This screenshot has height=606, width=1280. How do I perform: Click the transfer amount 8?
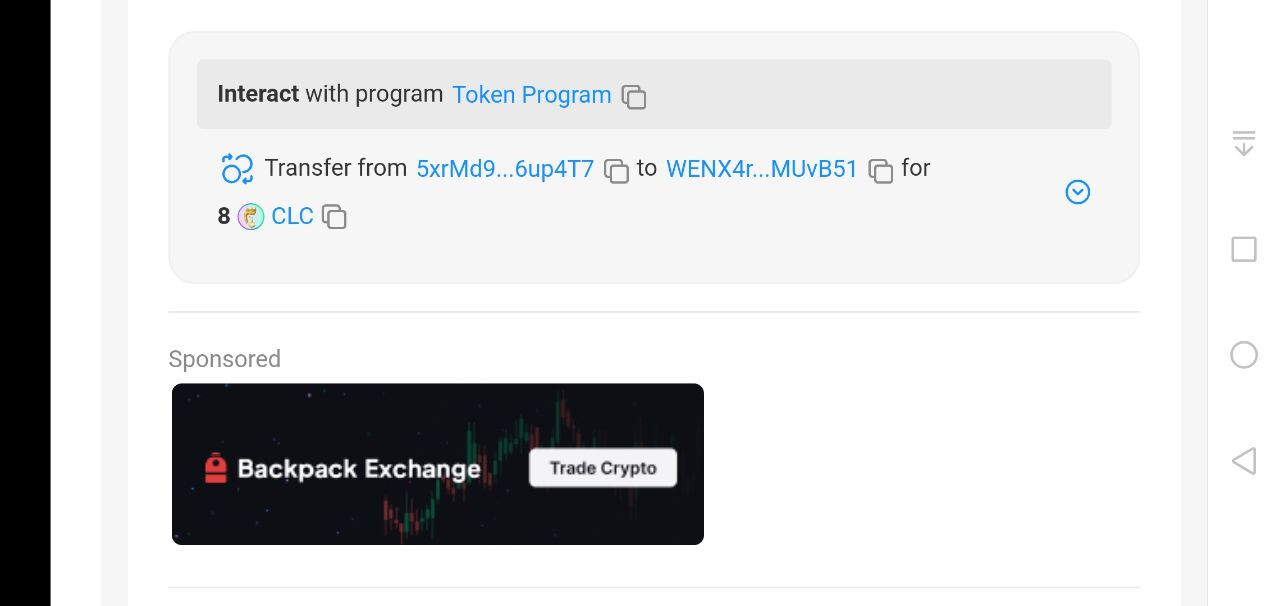coord(224,216)
